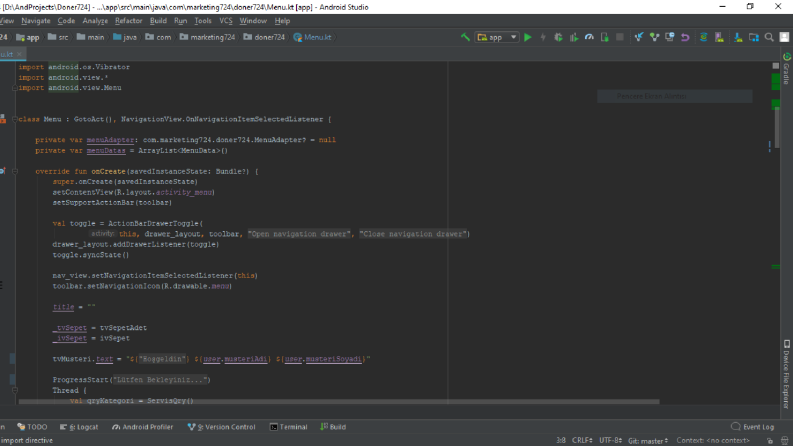The image size is (793, 446).
Task: Open Git master branch popup
Action: [x=648, y=440]
